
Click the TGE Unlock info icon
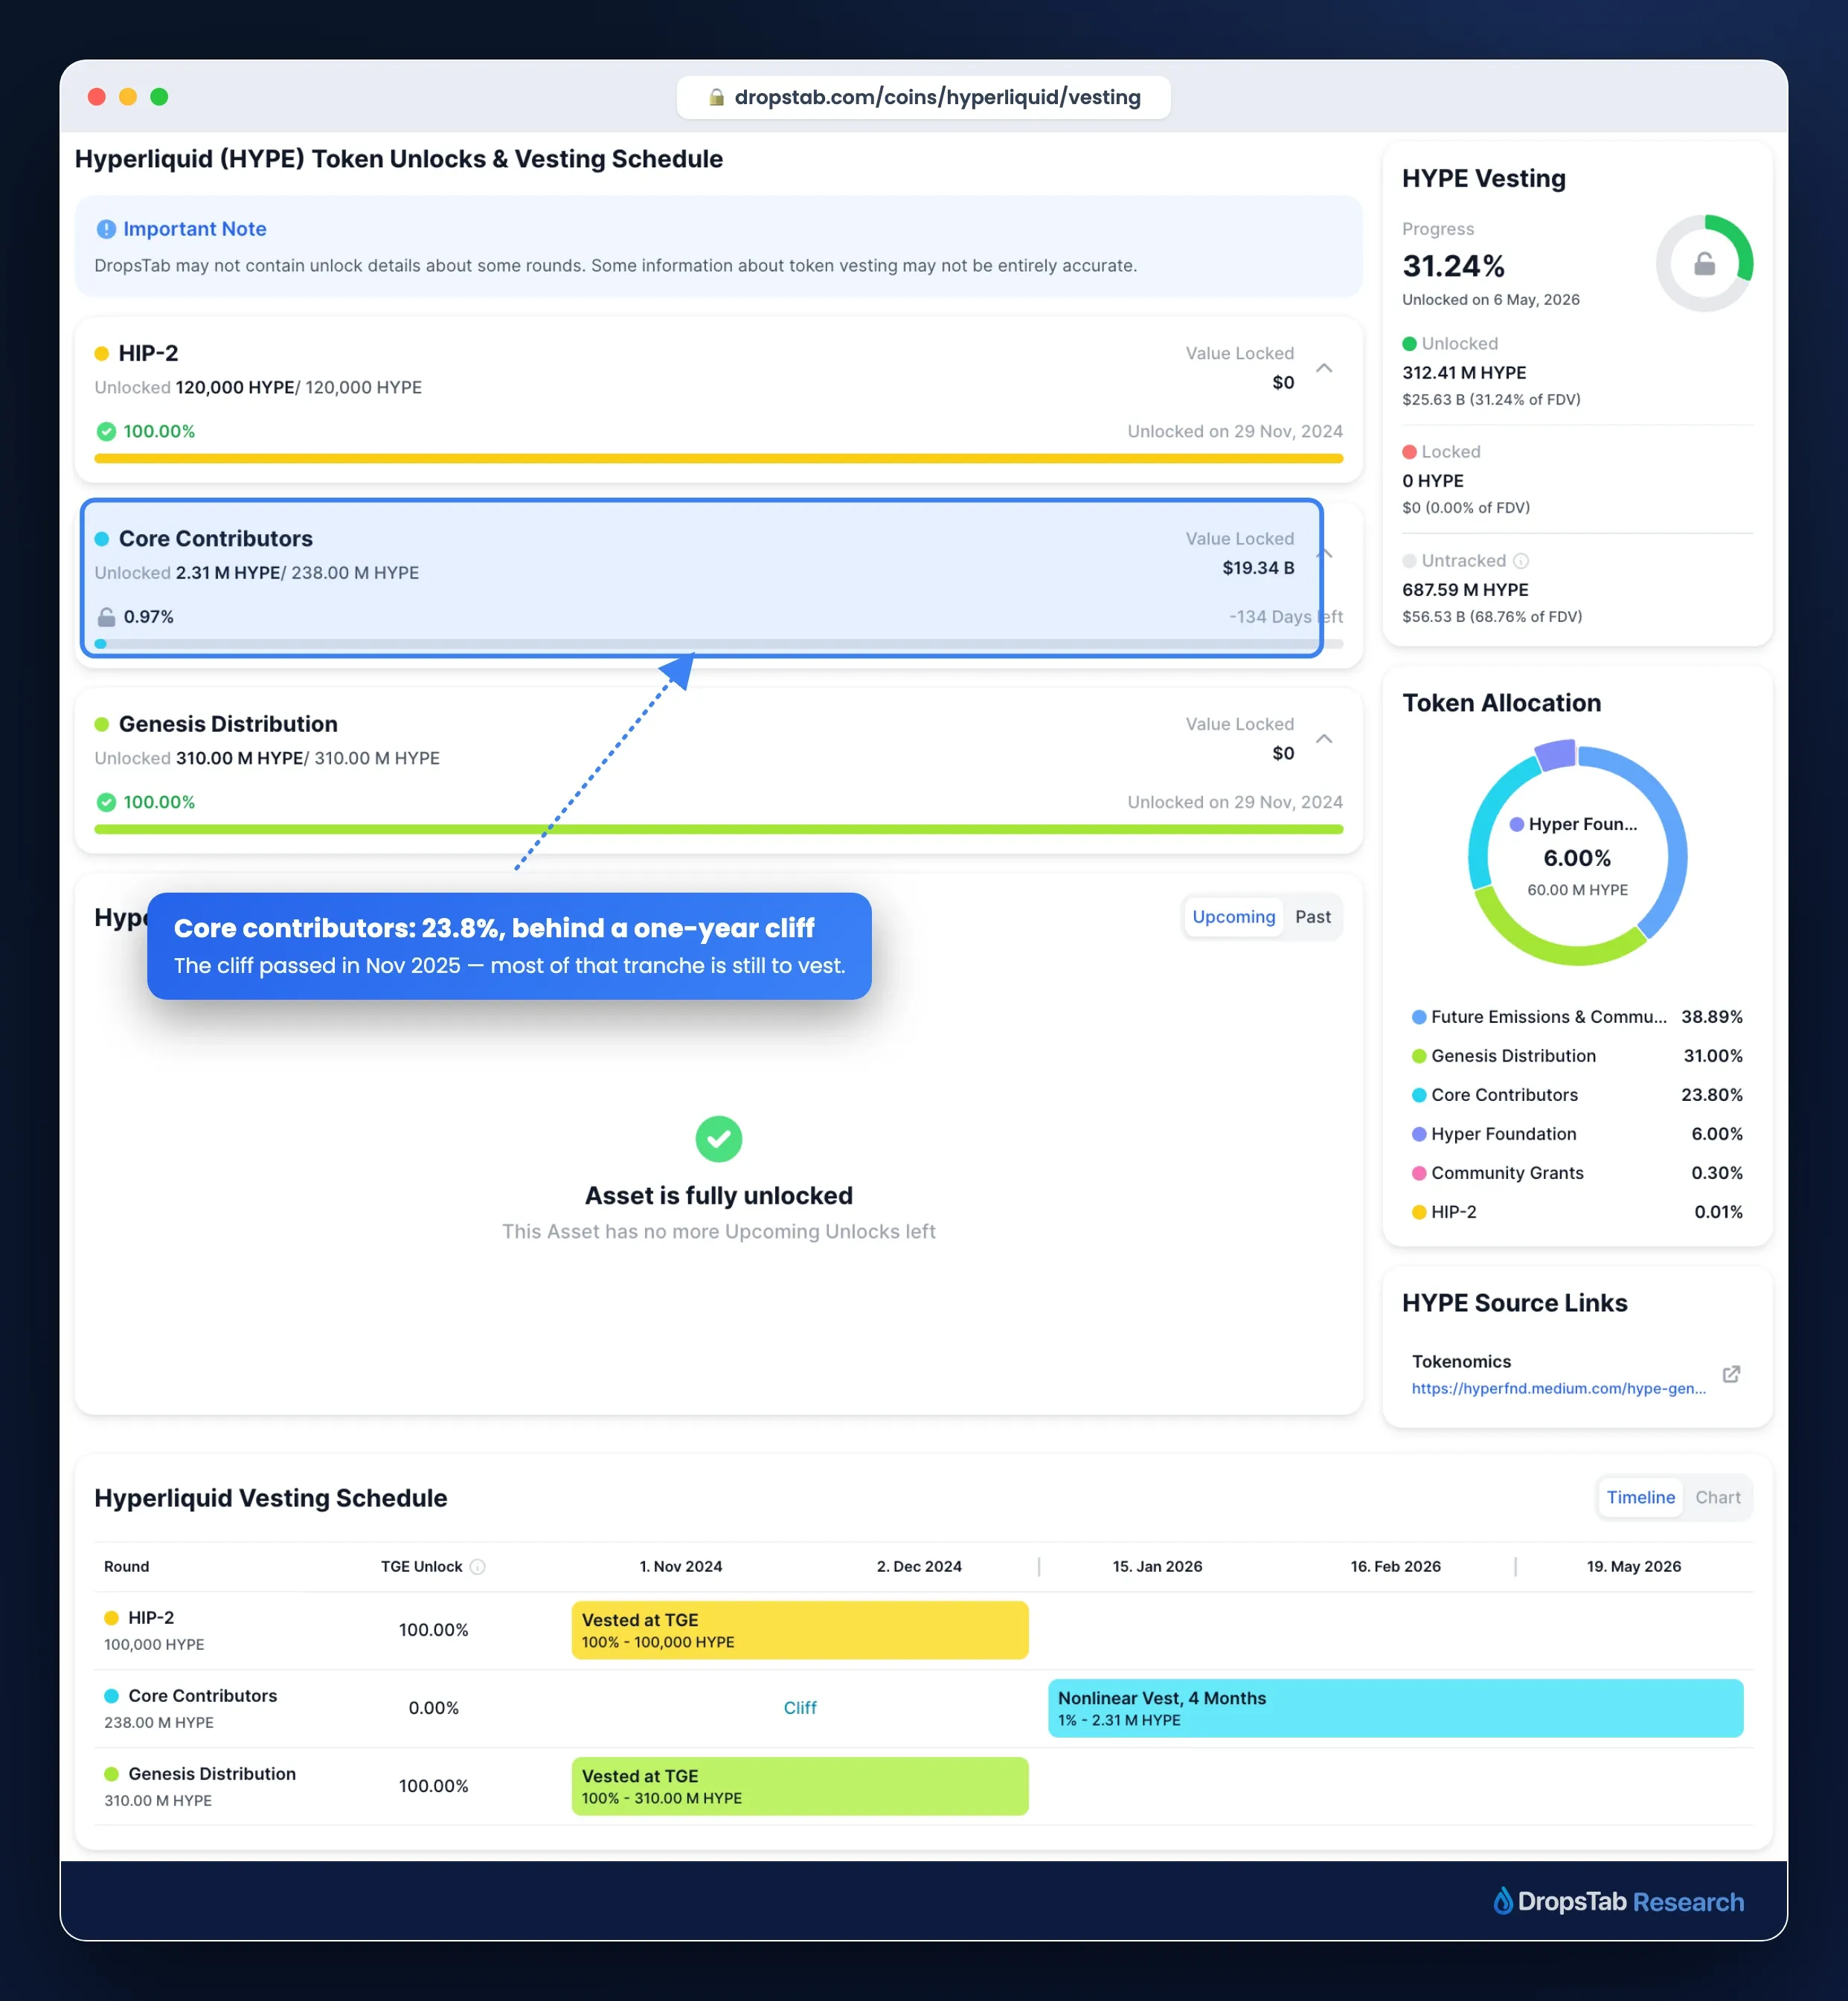(478, 1566)
